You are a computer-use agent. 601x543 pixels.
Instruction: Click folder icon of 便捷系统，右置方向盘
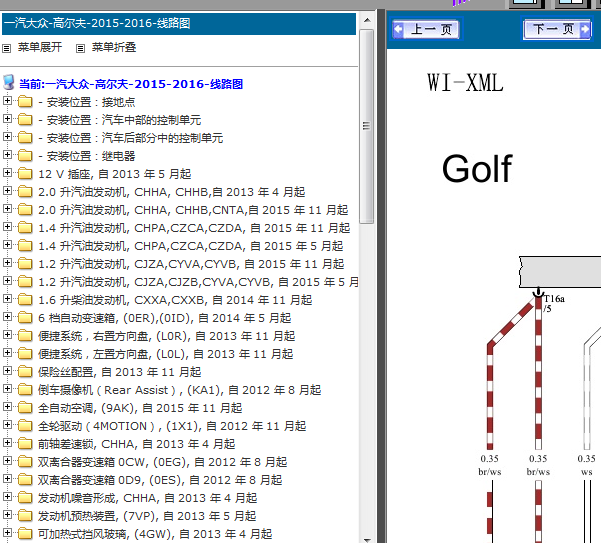pos(25,336)
